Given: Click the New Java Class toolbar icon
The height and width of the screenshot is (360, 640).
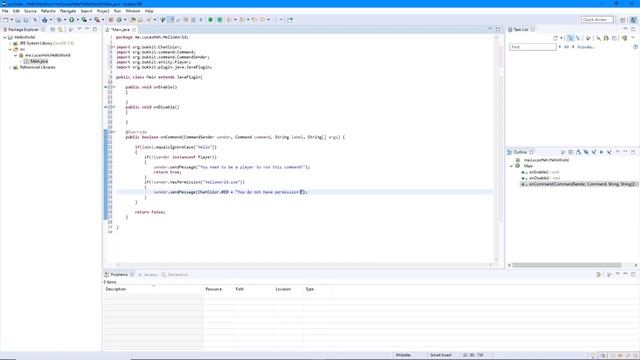Looking at the screenshot, I should click(119, 20).
